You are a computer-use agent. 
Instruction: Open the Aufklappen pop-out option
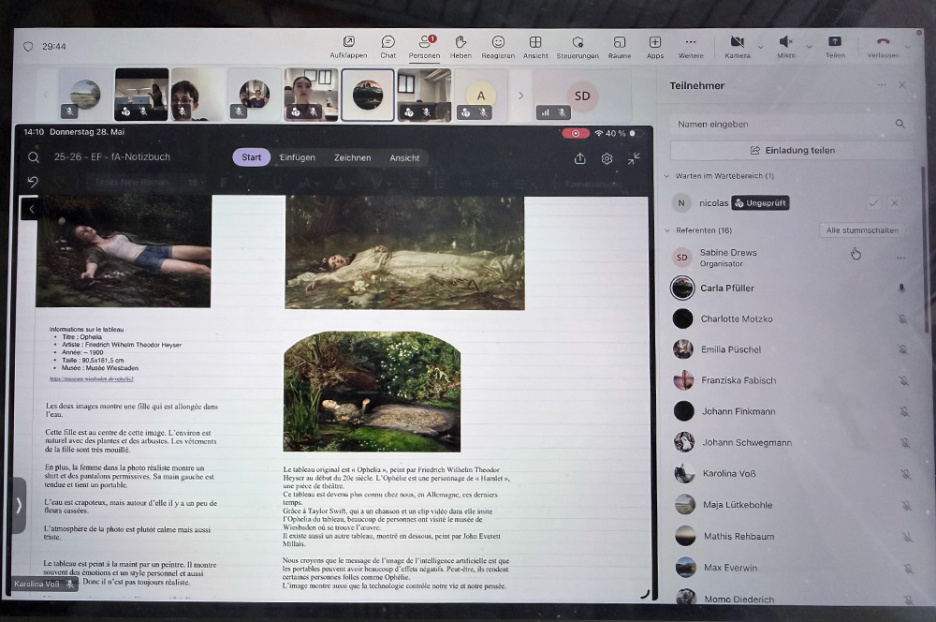(x=349, y=47)
